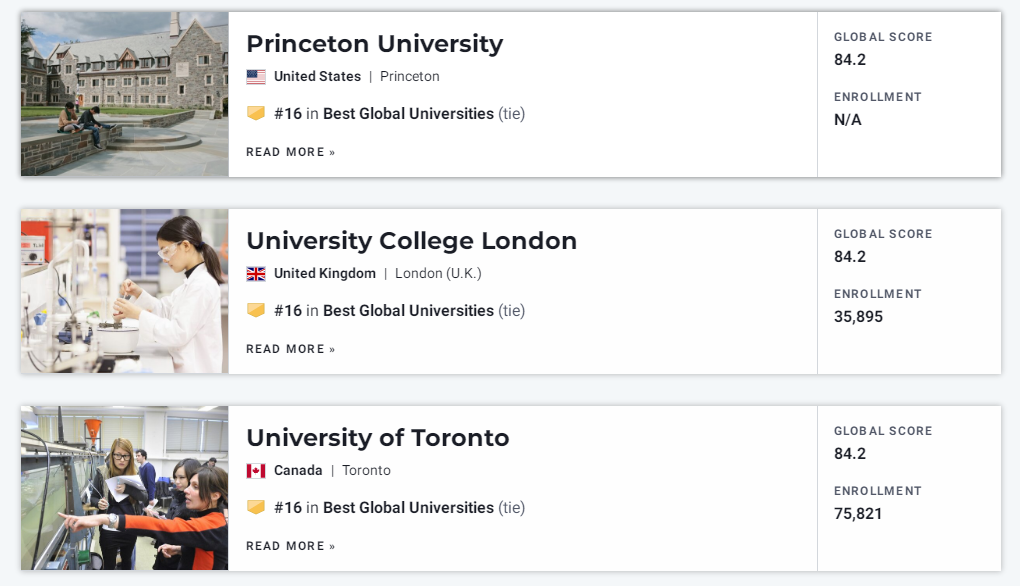Open the University of Toronto photo
This screenshot has height=586, width=1020.
point(124,488)
